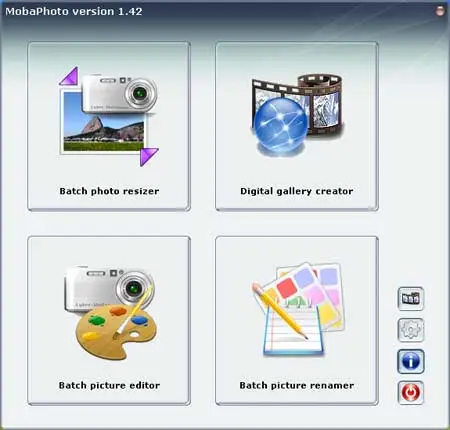Click the MobaPhoto version 1.42 title text
The height and width of the screenshot is (430, 450).
74,11
